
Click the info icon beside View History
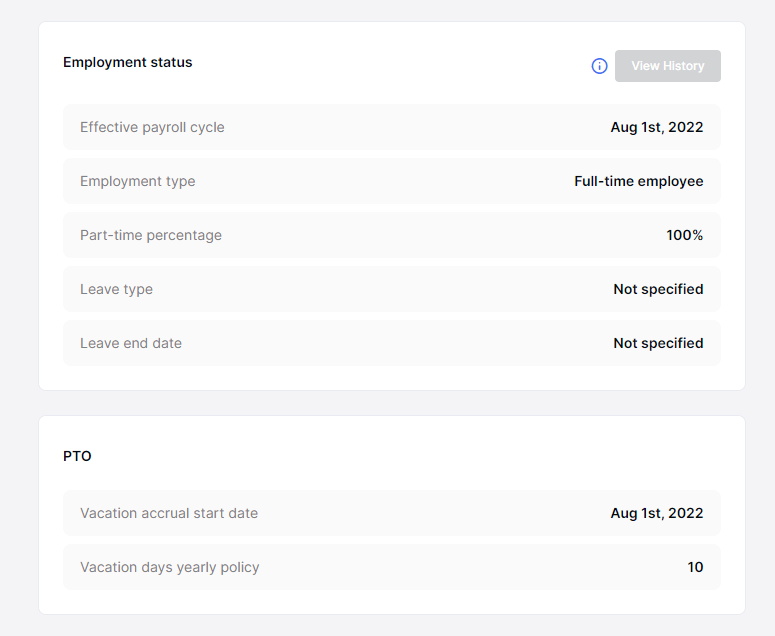599,66
